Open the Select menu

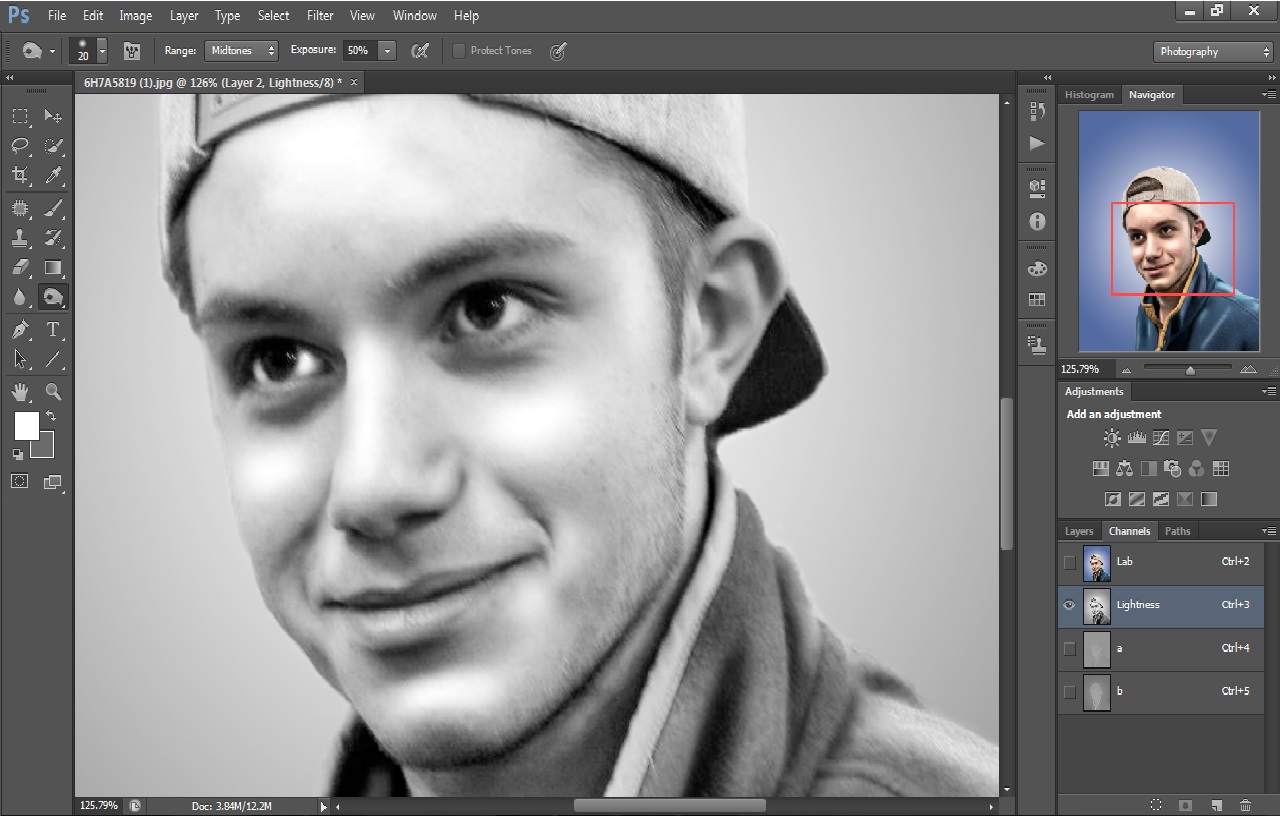(x=273, y=15)
